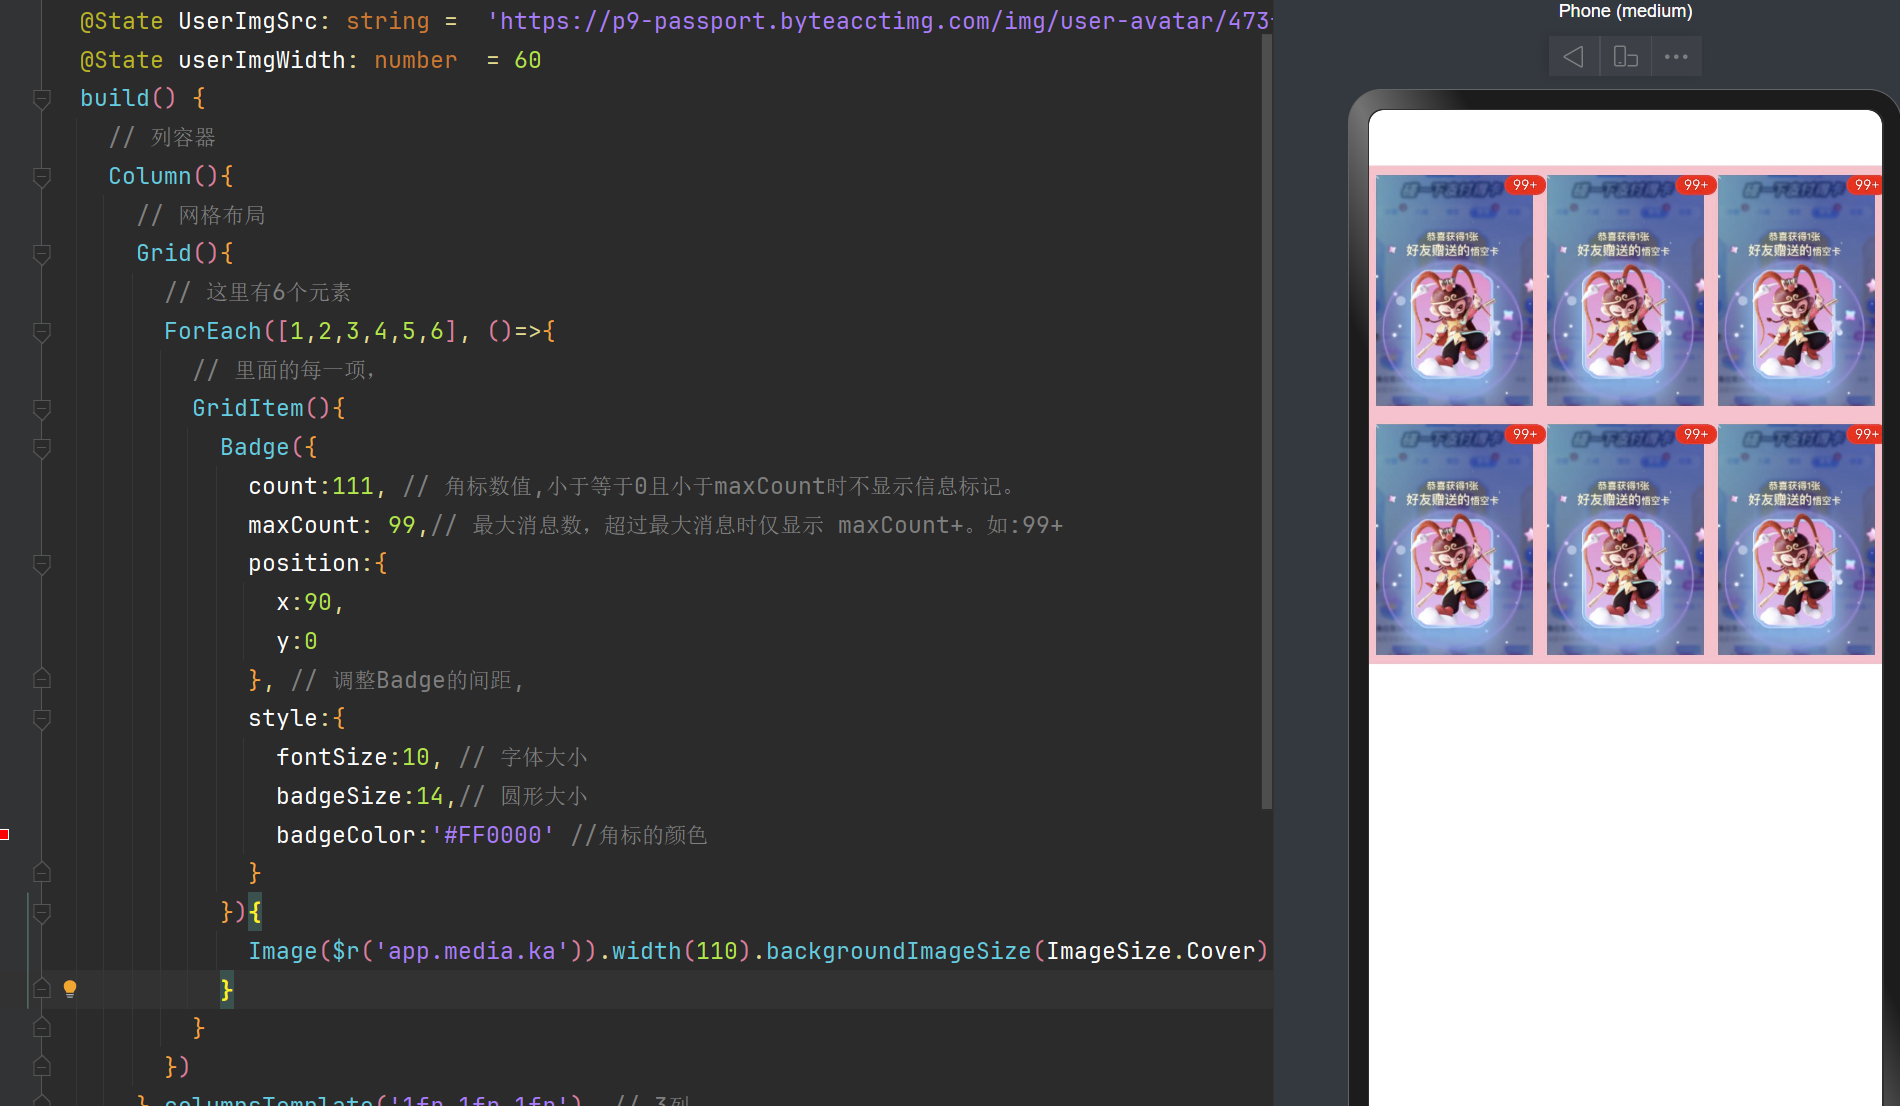Click the 99+ badge on top-middle card
This screenshot has width=1900, height=1106.
pos(1696,185)
